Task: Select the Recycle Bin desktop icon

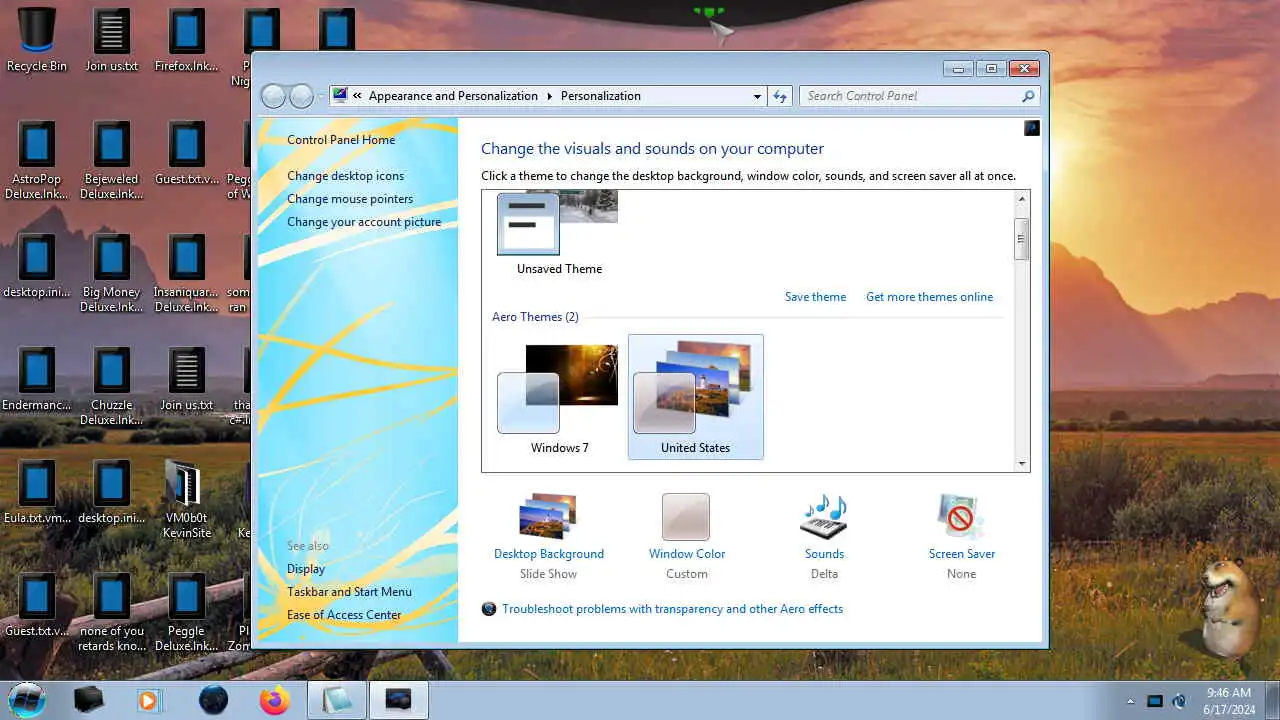Action: pyautogui.click(x=37, y=41)
